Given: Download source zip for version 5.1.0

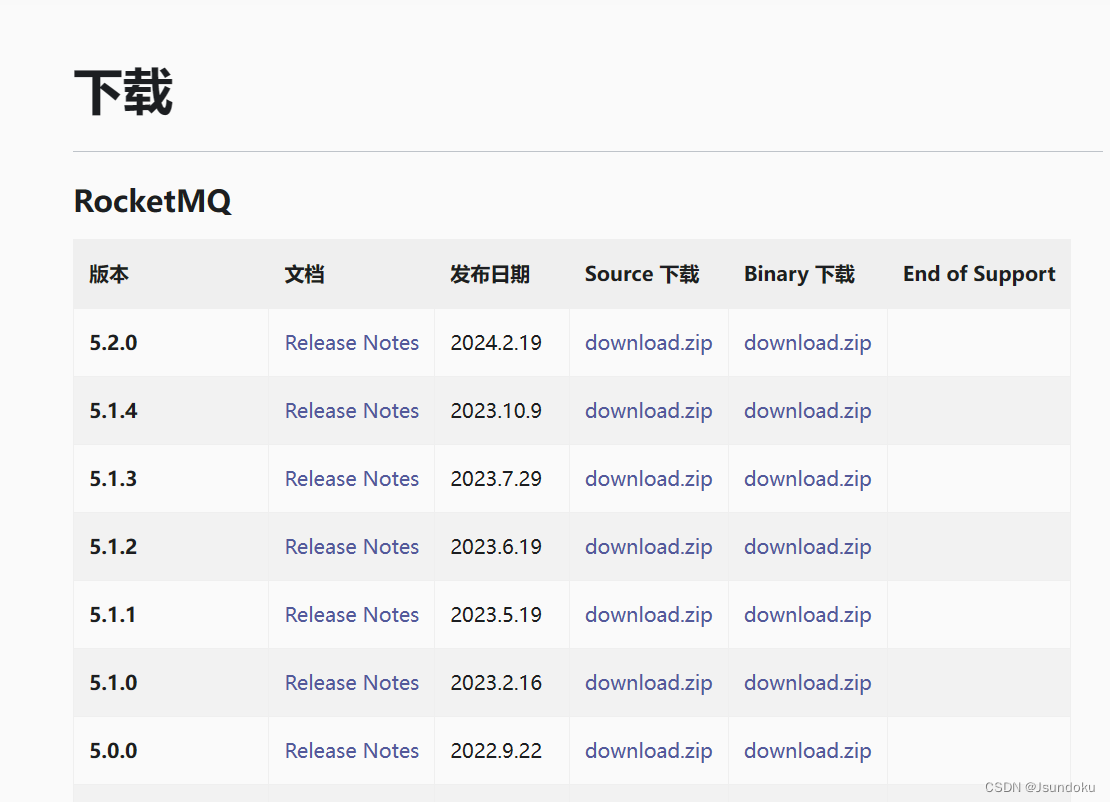Looking at the screenshot, I should coord(648,682).
